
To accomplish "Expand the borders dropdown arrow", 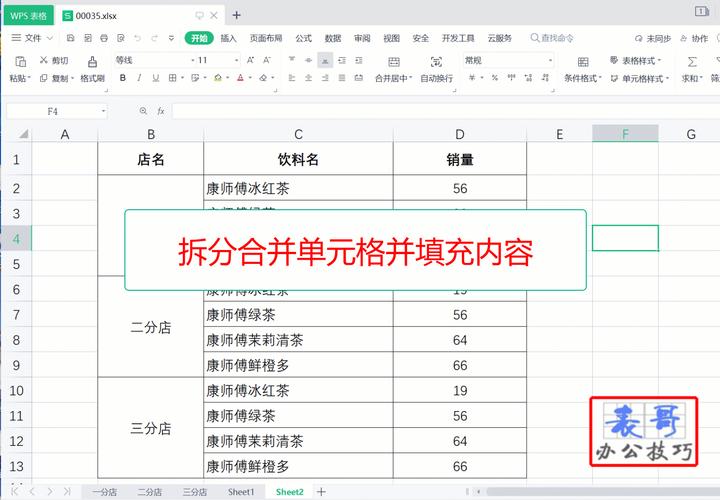I will [183, 78].
